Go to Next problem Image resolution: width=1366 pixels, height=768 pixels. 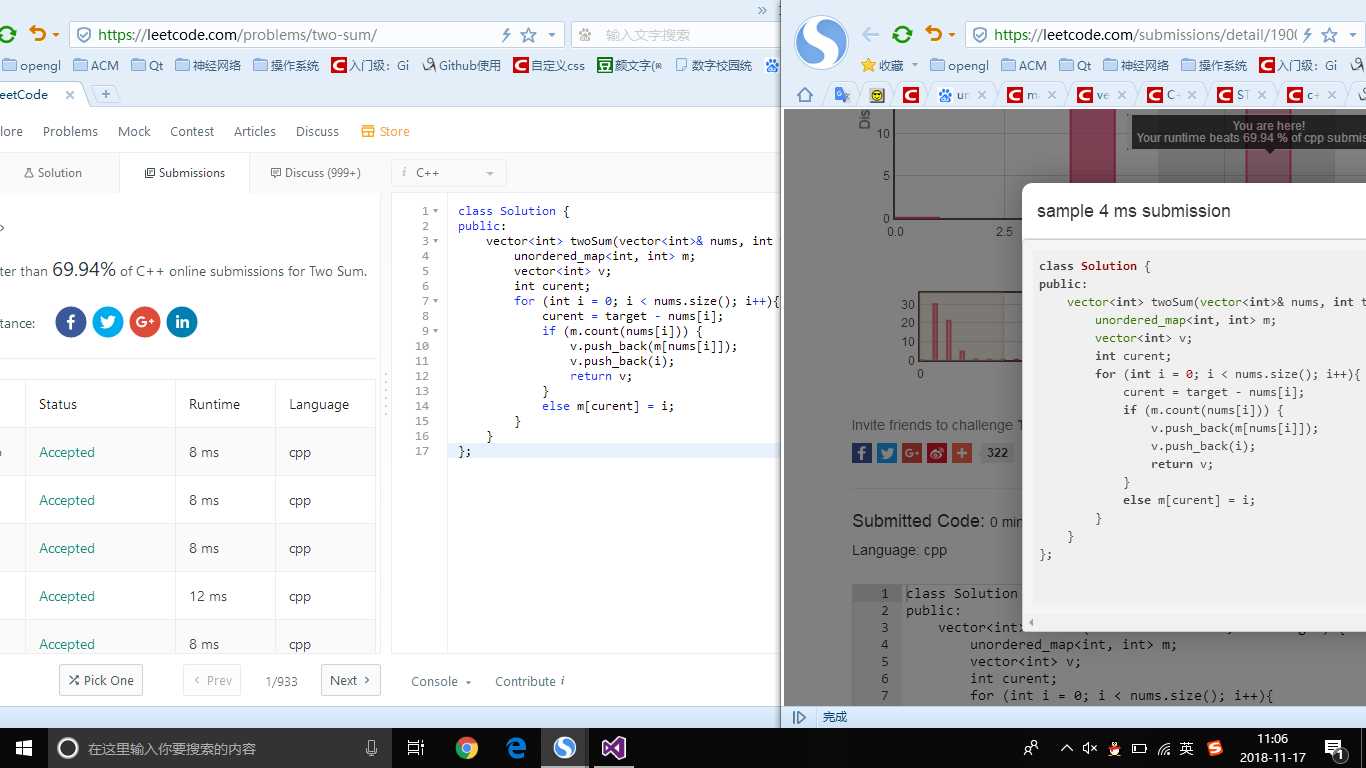351,680
